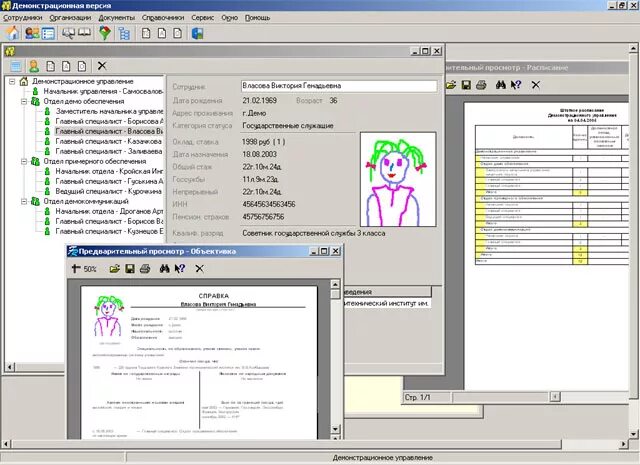
Task: Click the printer icon in Расписание preview
Action: [x=481, y=85]
